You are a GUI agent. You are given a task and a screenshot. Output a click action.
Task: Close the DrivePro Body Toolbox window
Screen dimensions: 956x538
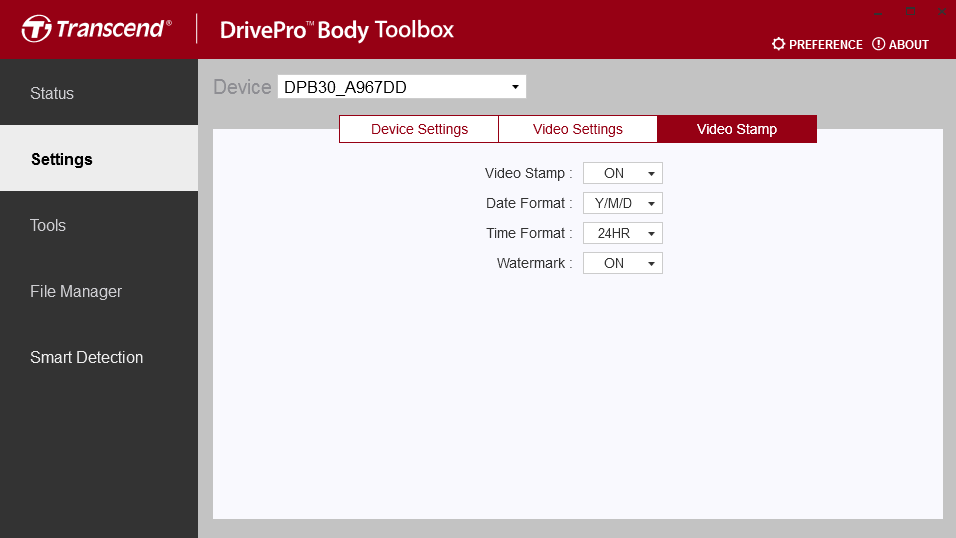point(941,12)
